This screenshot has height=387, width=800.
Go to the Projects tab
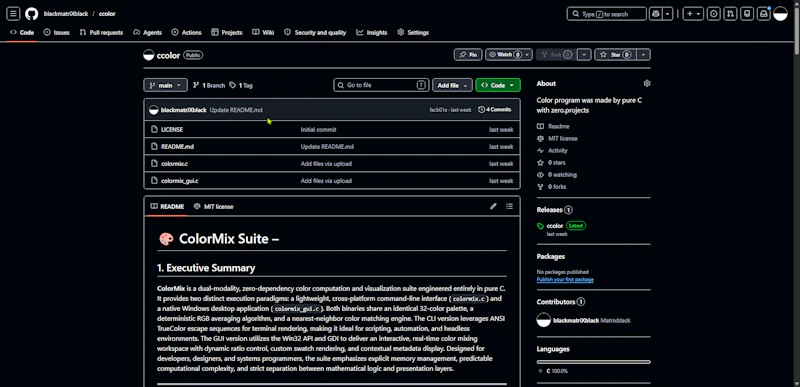click(227, 32)
